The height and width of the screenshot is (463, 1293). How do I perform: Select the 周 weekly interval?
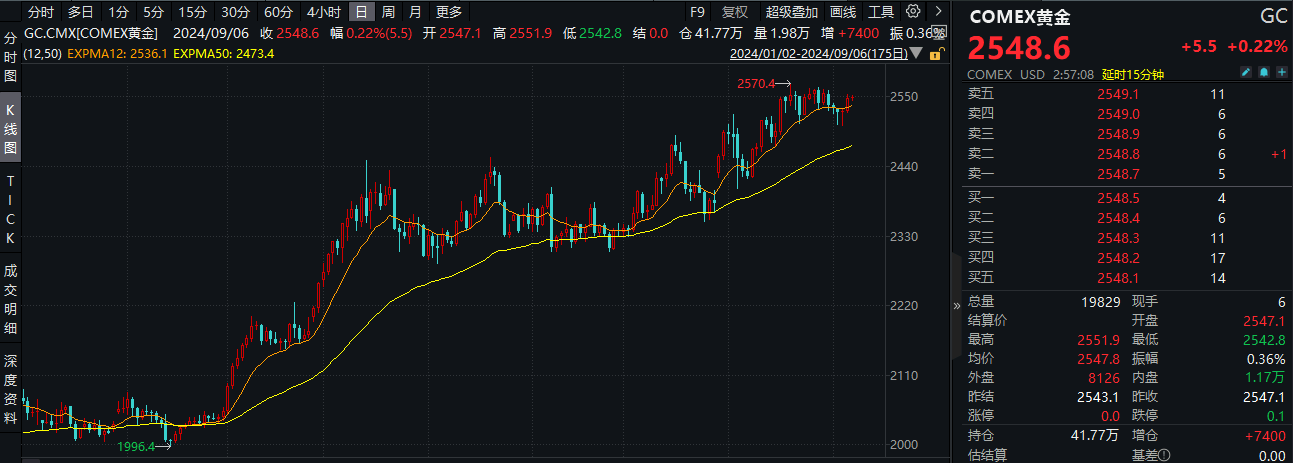[388, 12]
